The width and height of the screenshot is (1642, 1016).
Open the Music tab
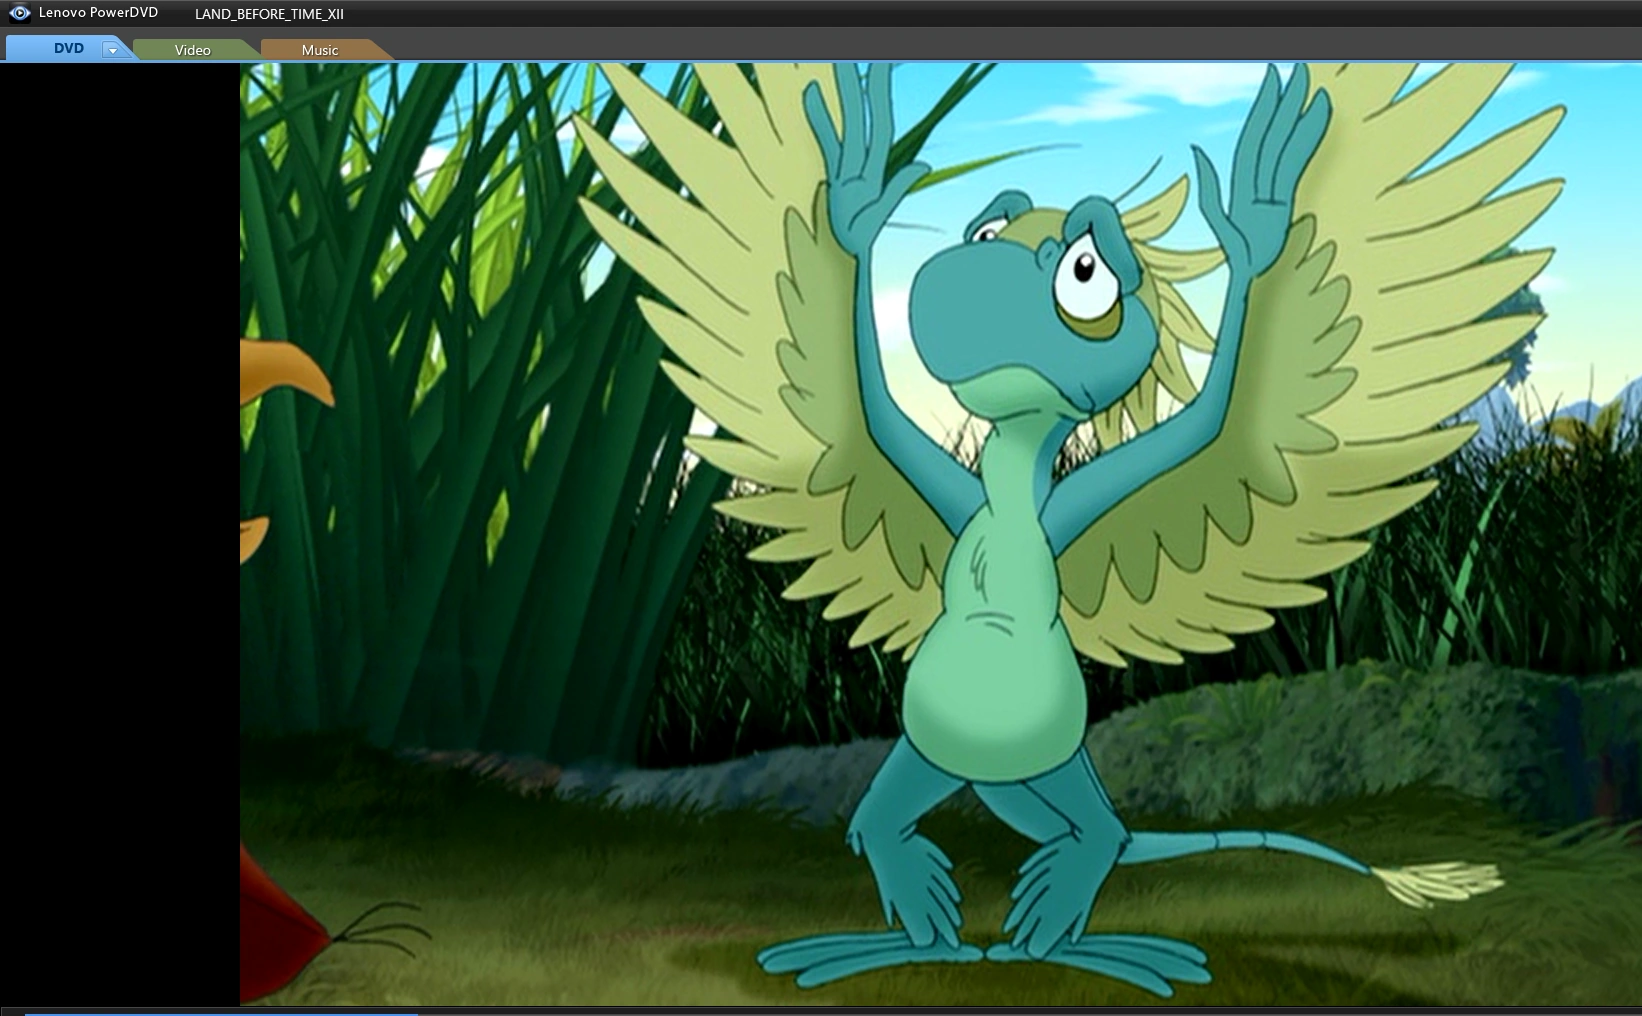(320, 50)
